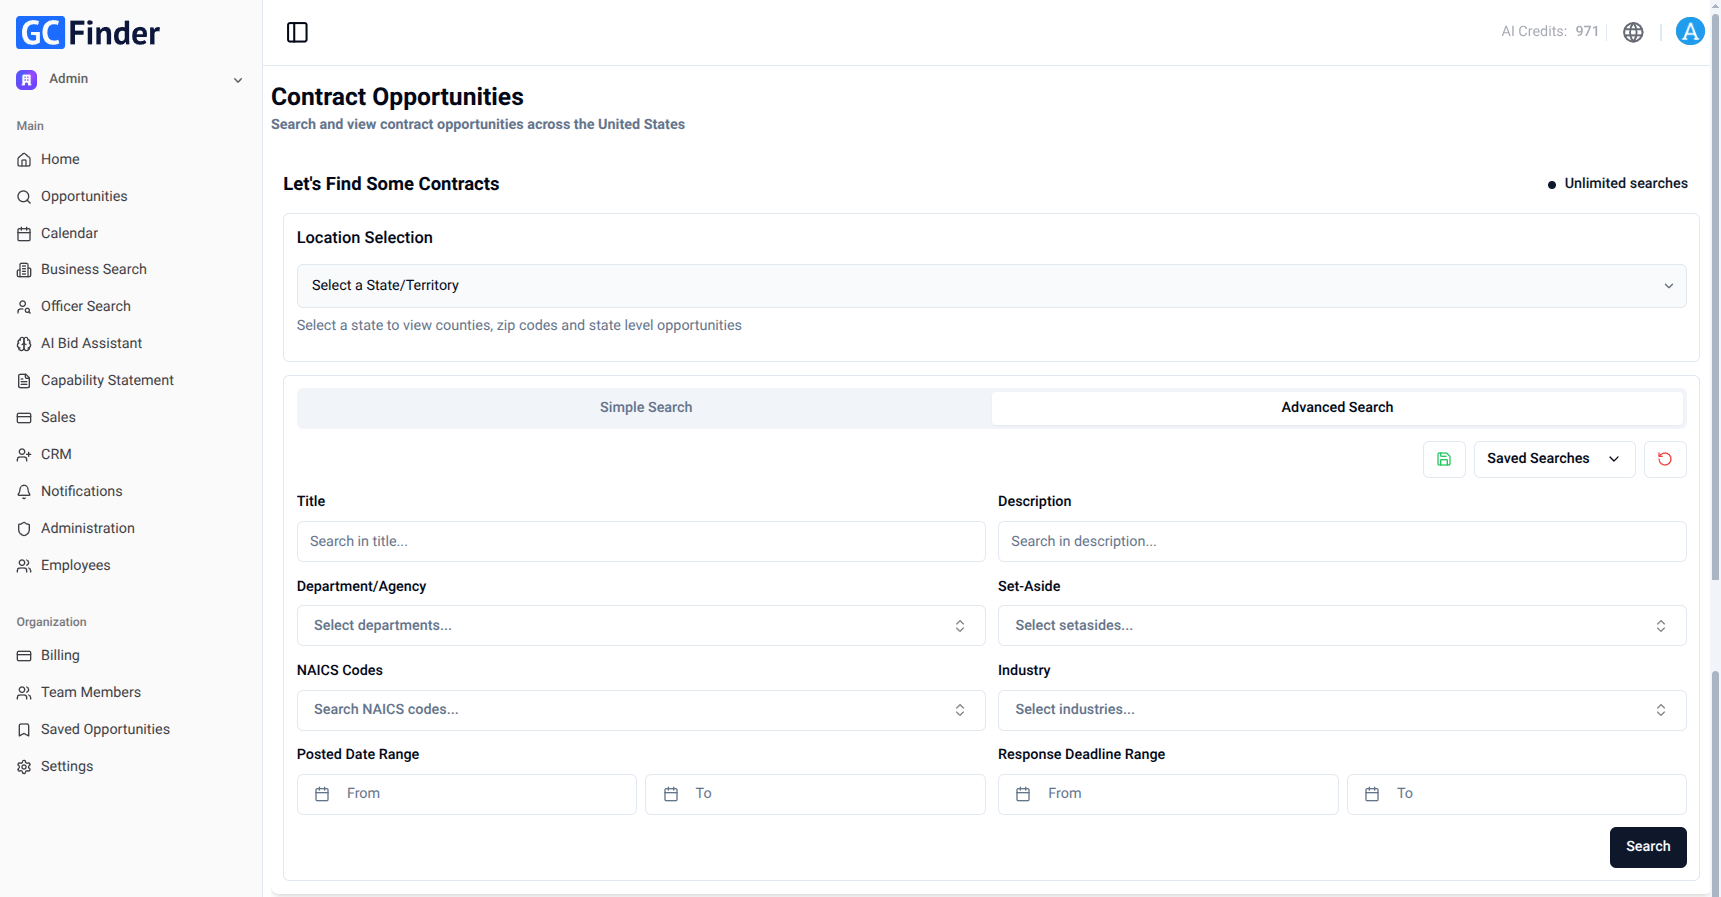Open the Saved Searches dropdown

(1554, 459)
